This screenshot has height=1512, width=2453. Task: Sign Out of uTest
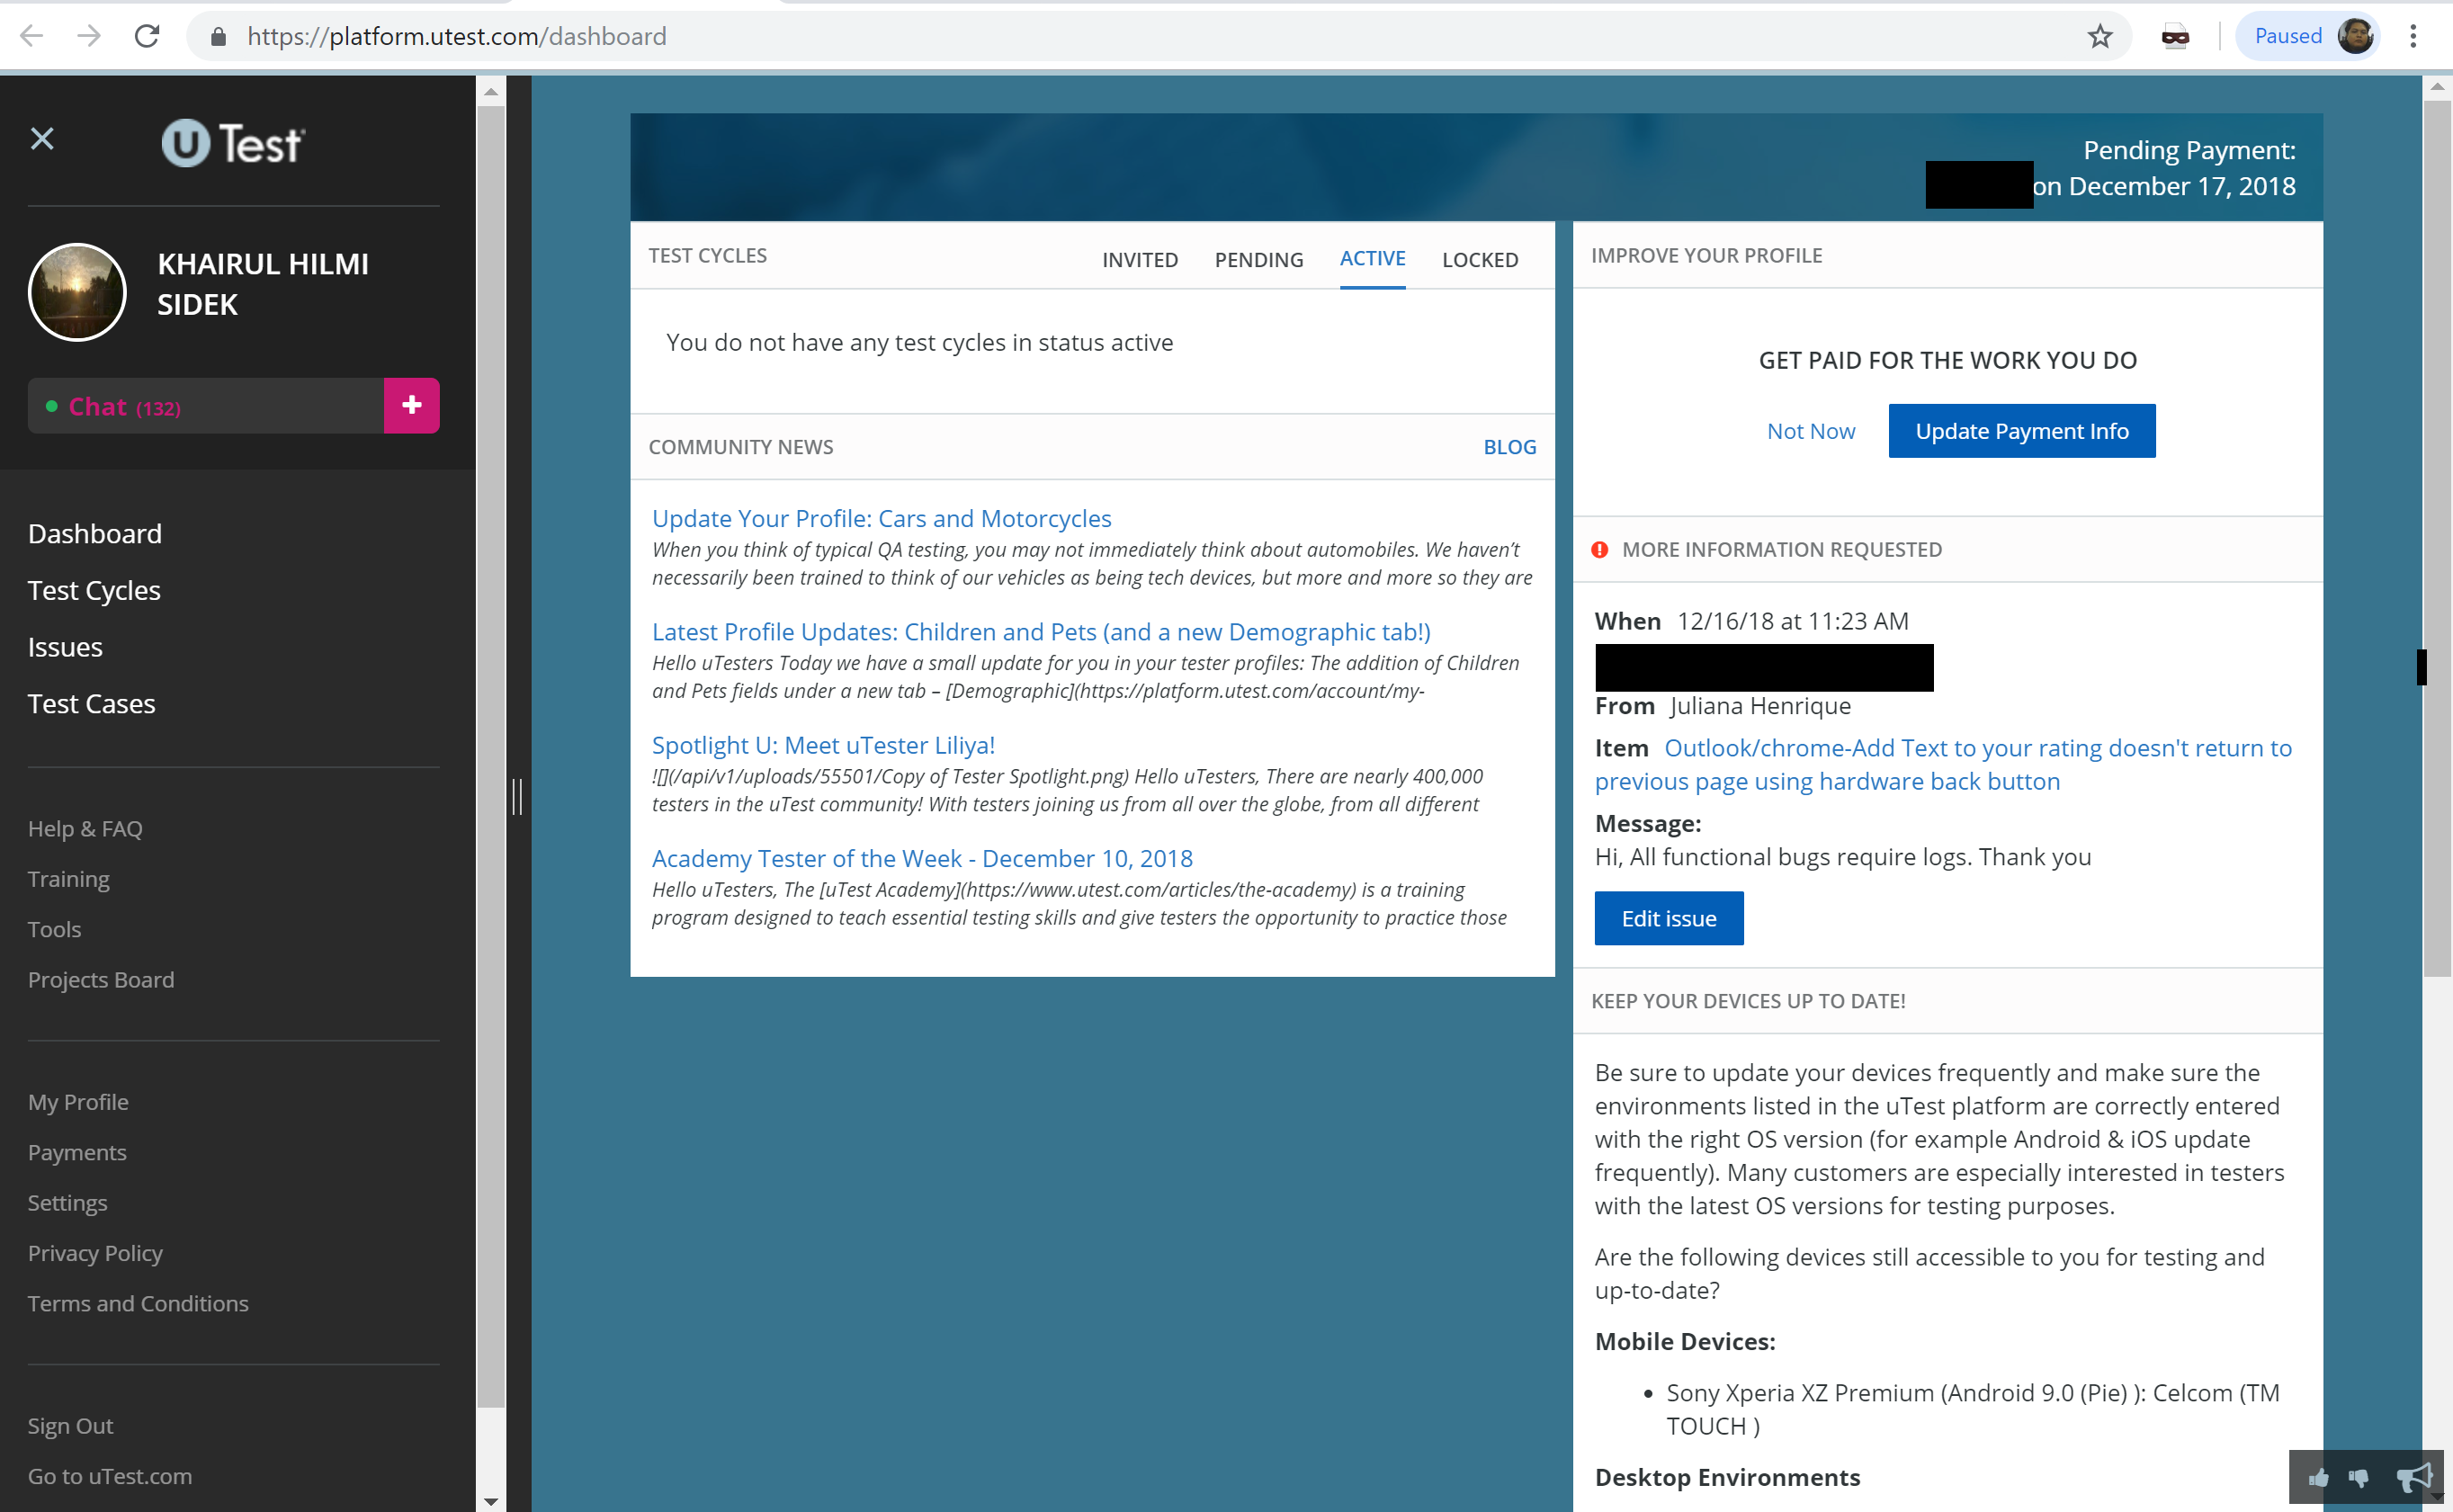[x=70, y=1425]
